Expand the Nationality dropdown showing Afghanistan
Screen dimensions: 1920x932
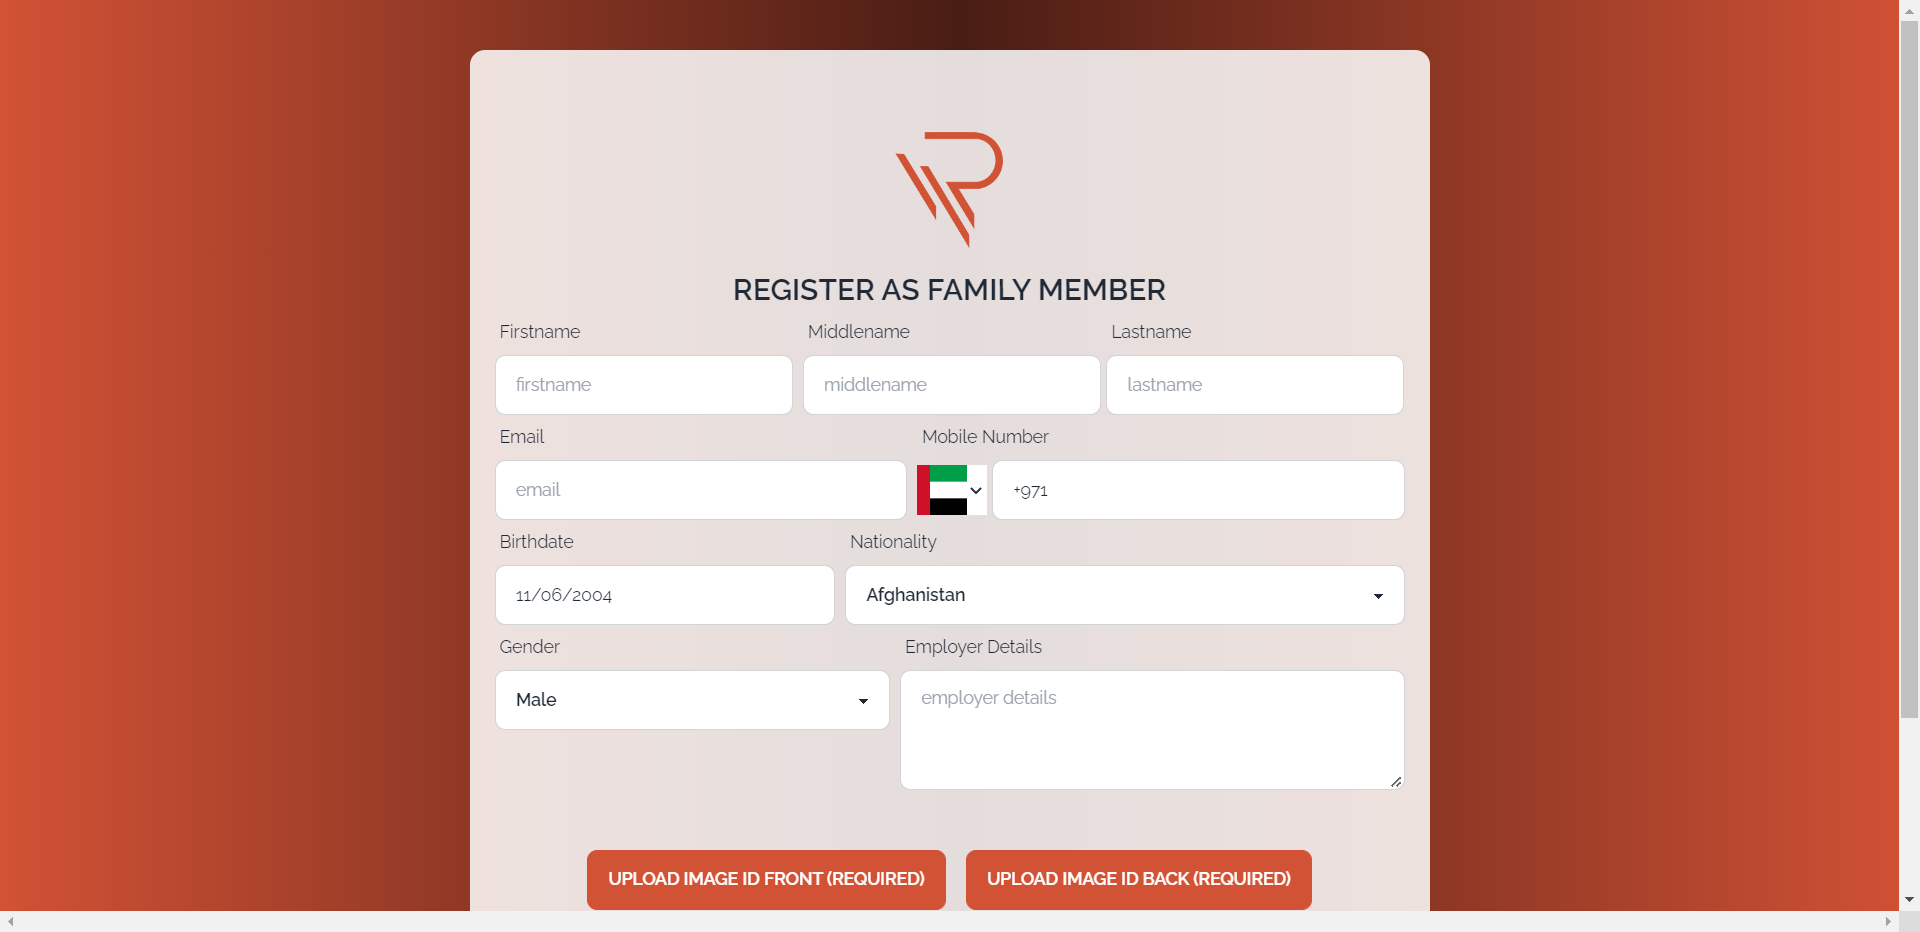pos(1124,595)
